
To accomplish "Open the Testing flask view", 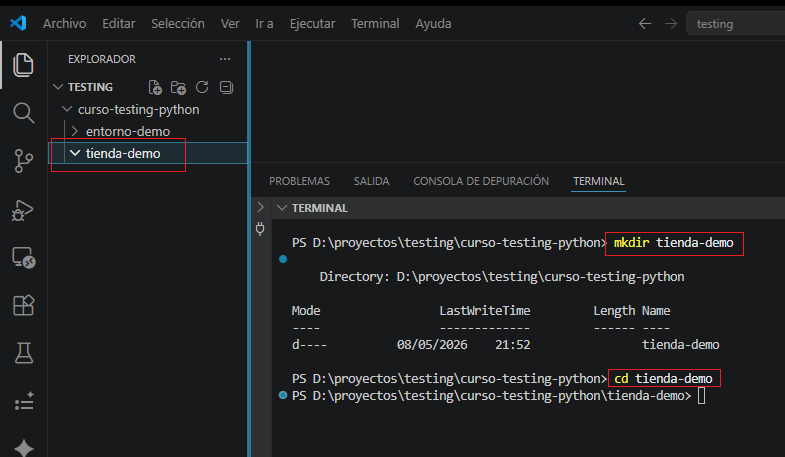I will click(24, 353).
